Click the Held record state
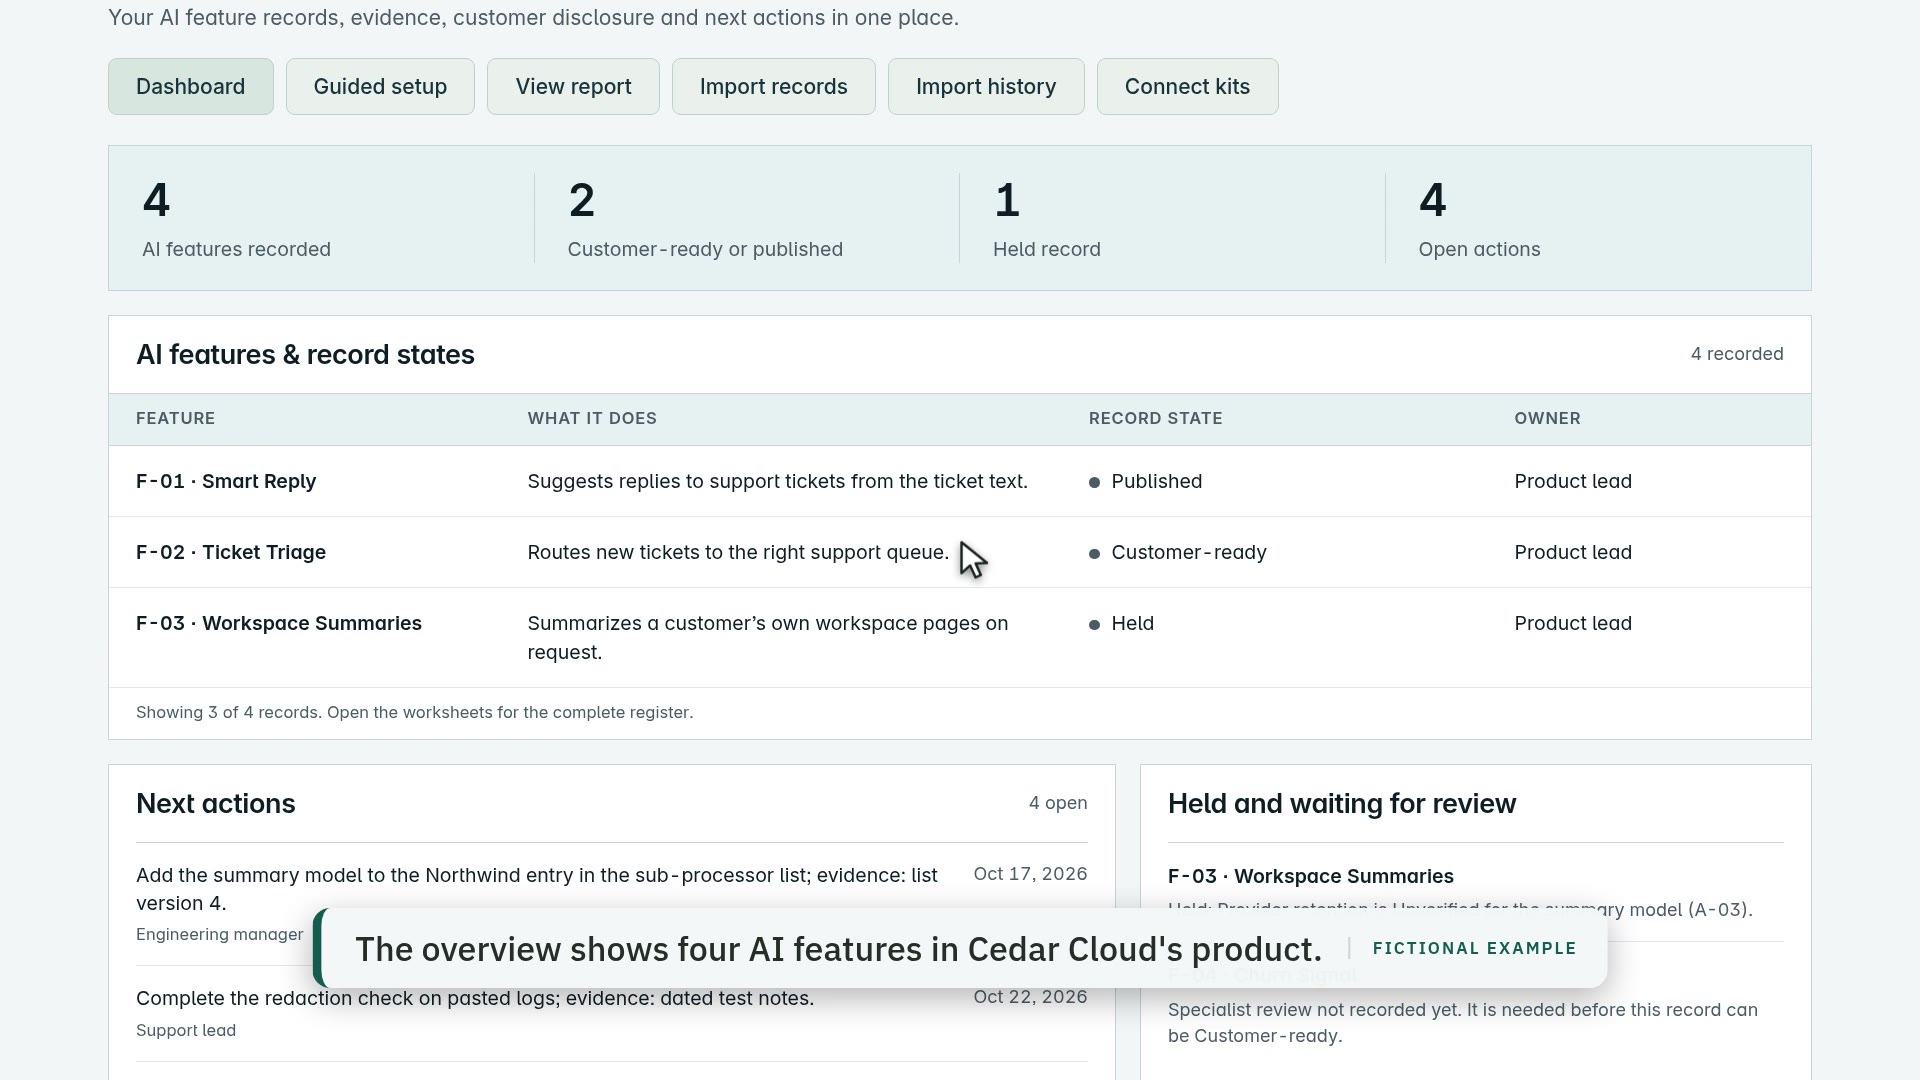The image size is (1920, 1080). pos(1122,623)
